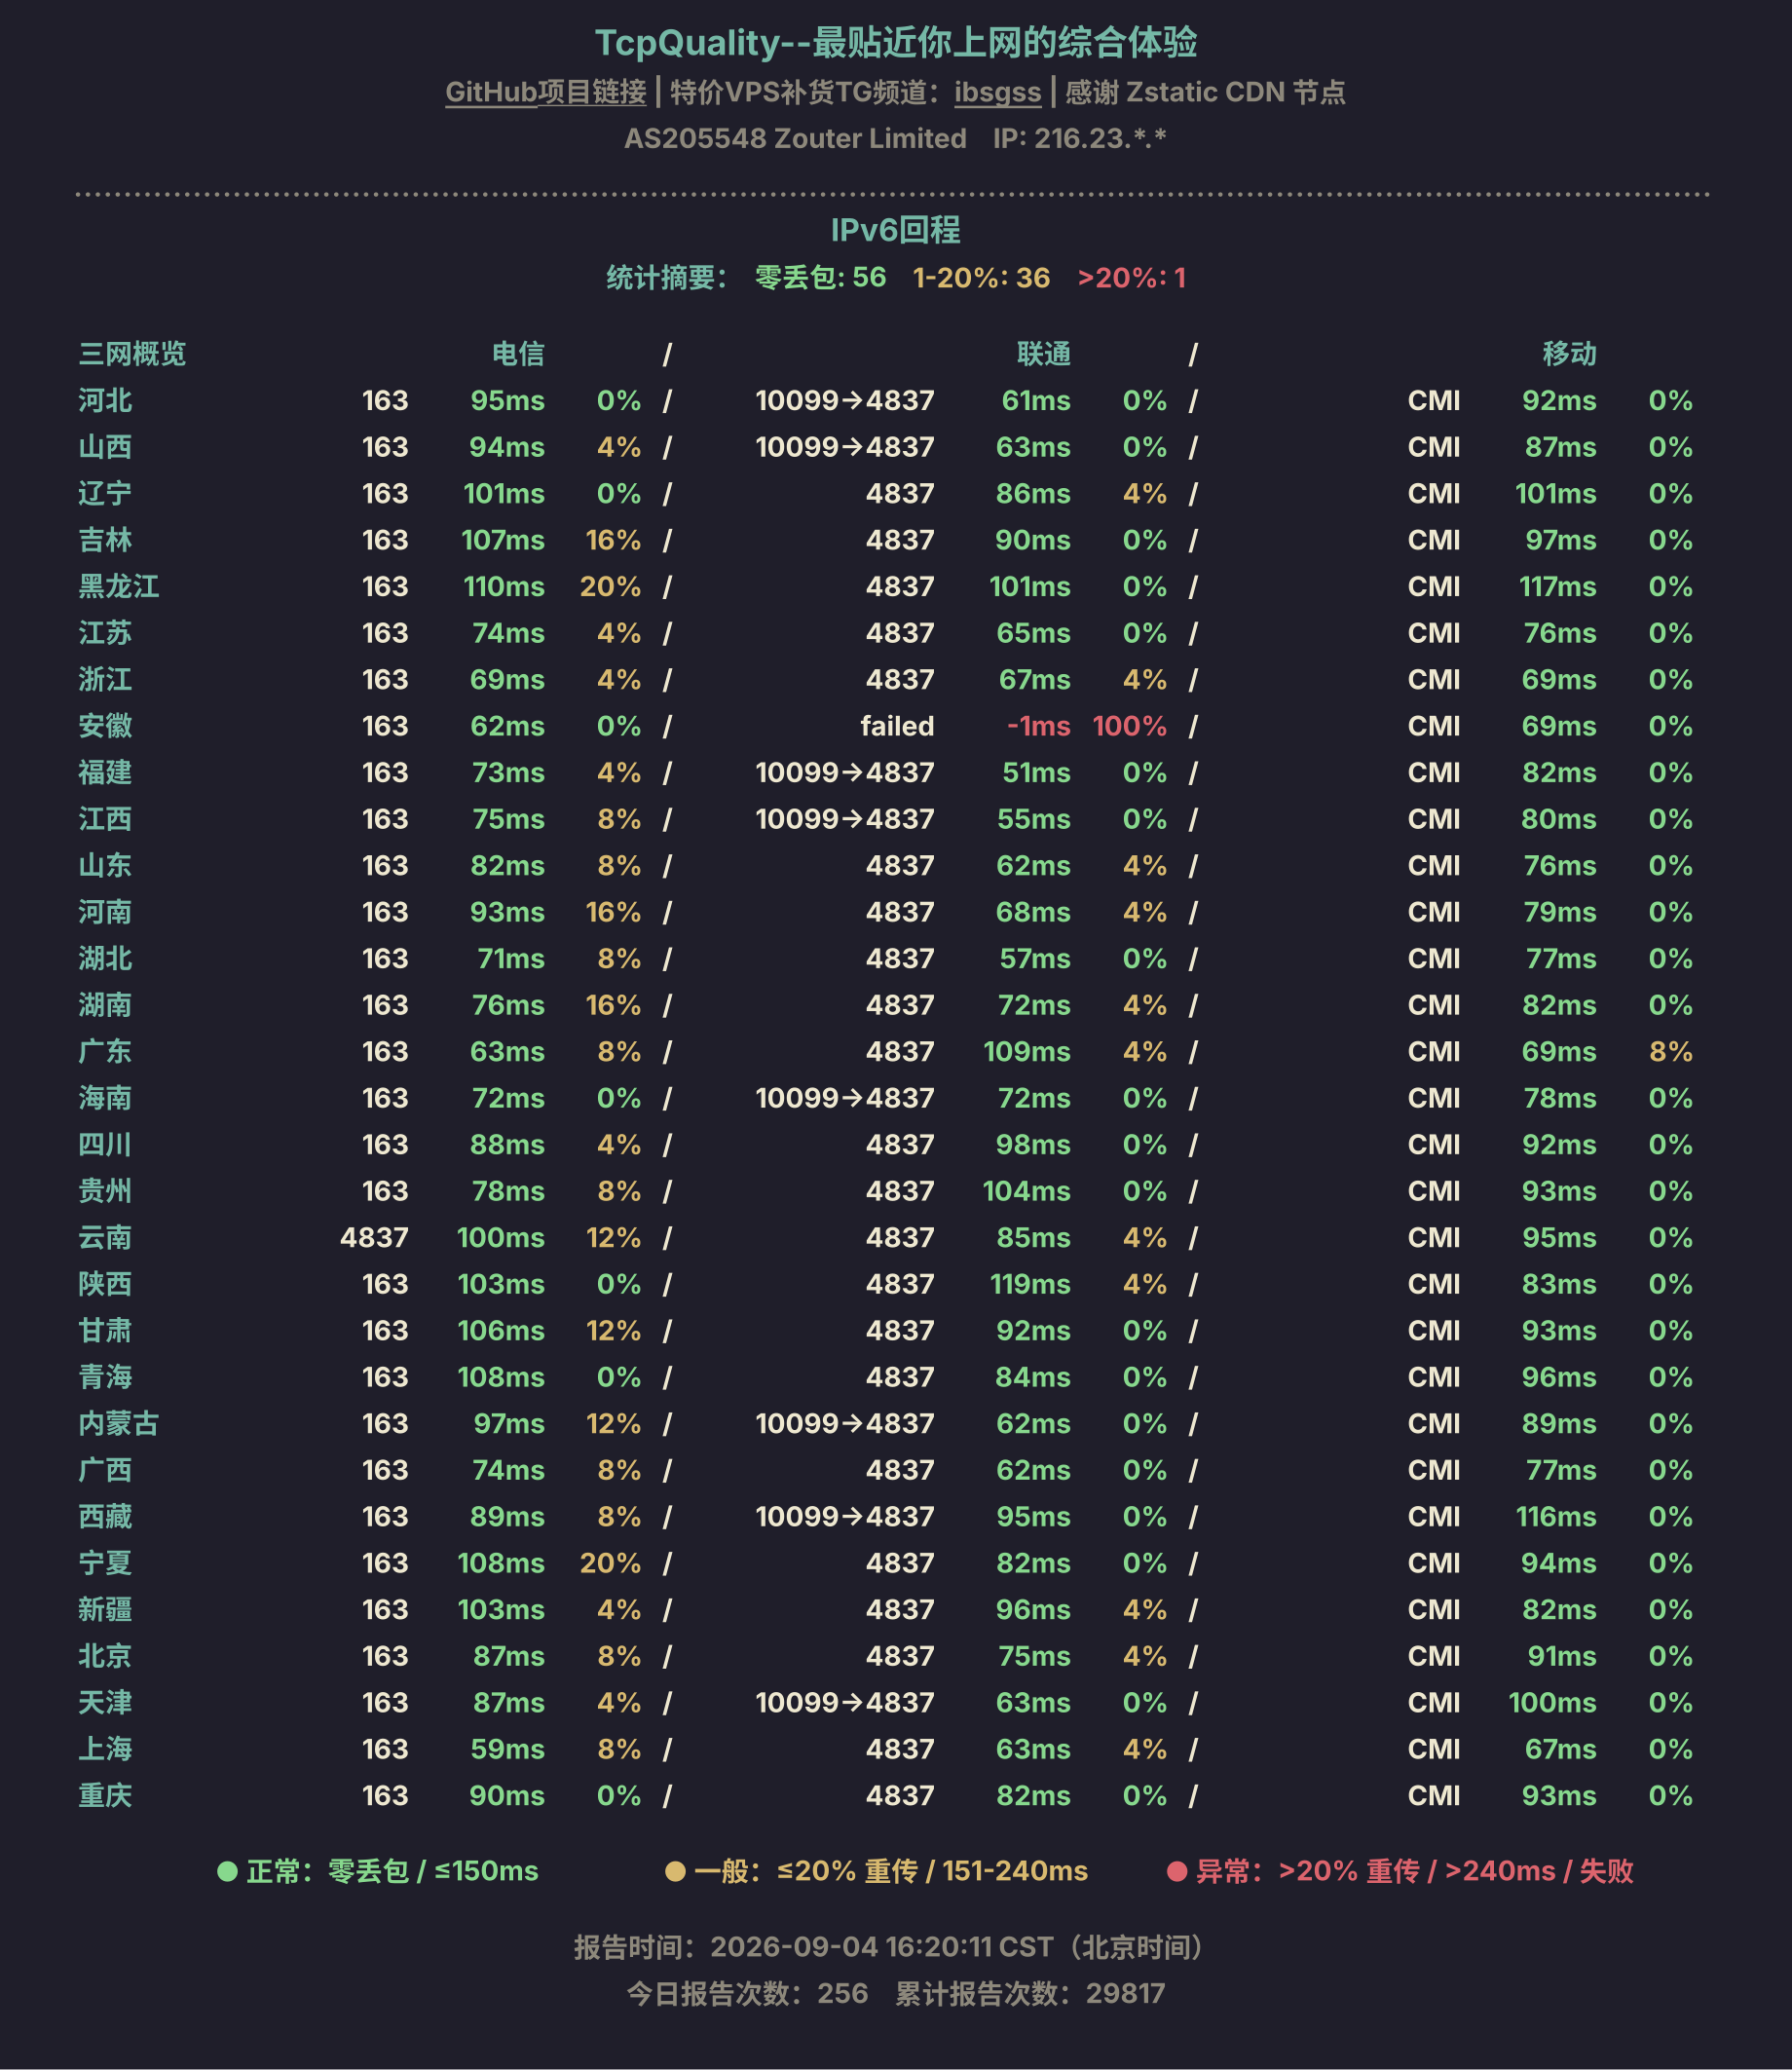Click the 感谢 Zstatic CDN 节点 text

[1205, 92]
